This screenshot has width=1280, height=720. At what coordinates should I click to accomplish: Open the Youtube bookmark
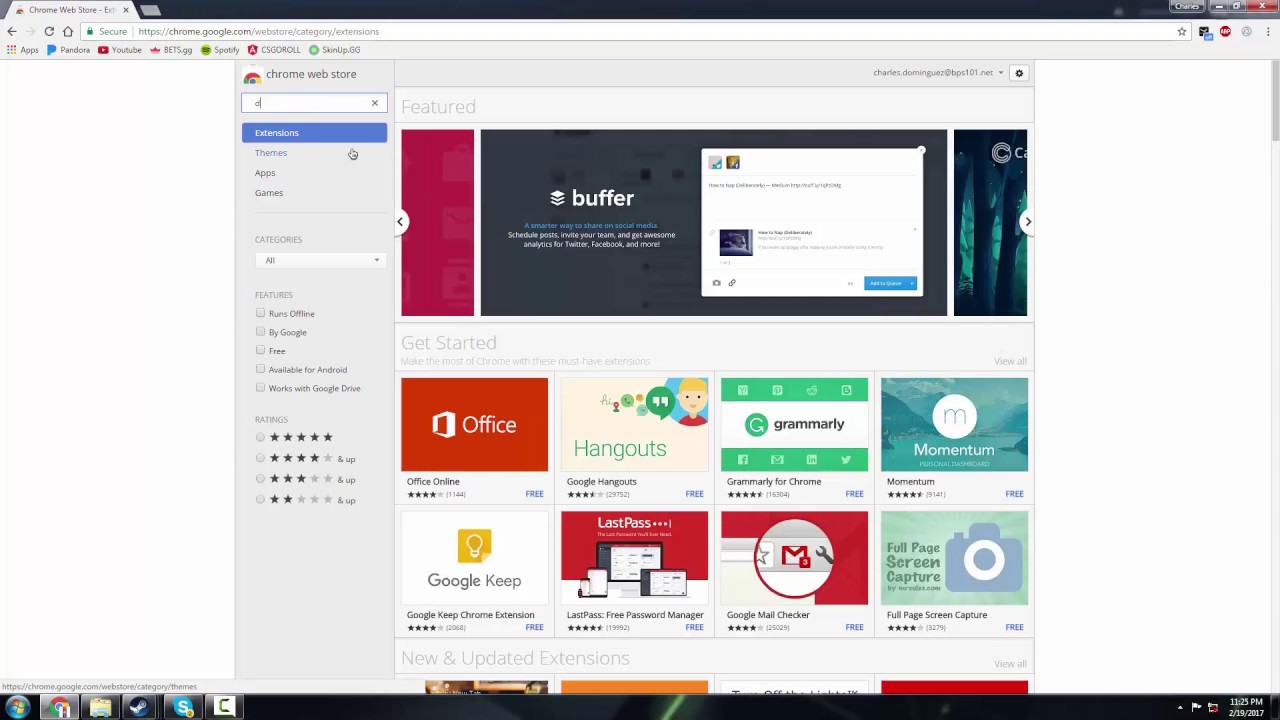120,50
